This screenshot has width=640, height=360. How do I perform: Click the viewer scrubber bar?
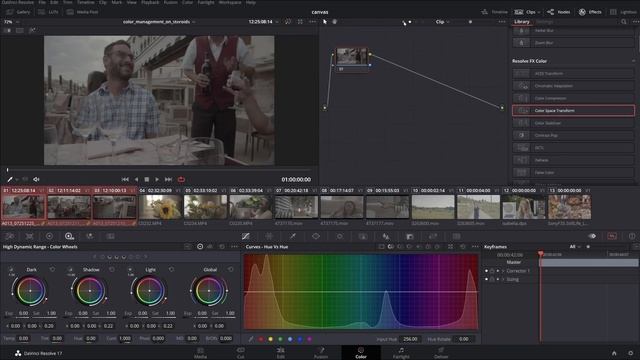[159, 169]
